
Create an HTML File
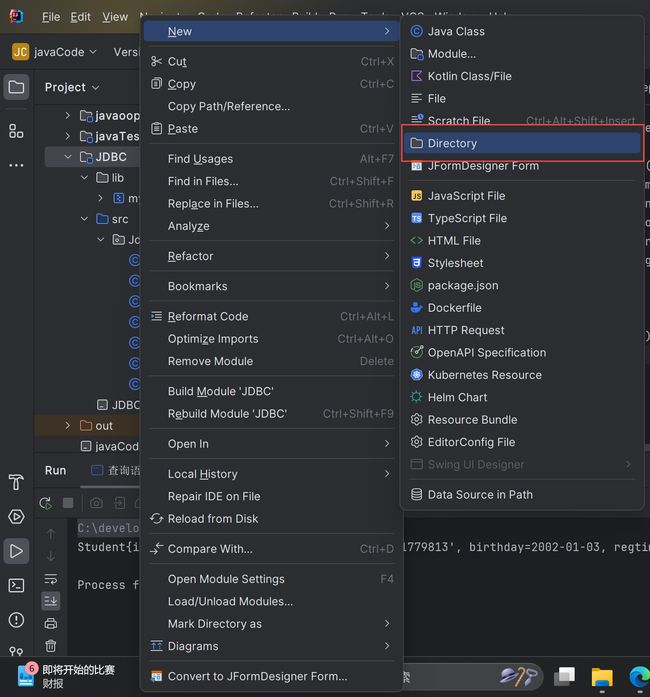tap(522, 240)
